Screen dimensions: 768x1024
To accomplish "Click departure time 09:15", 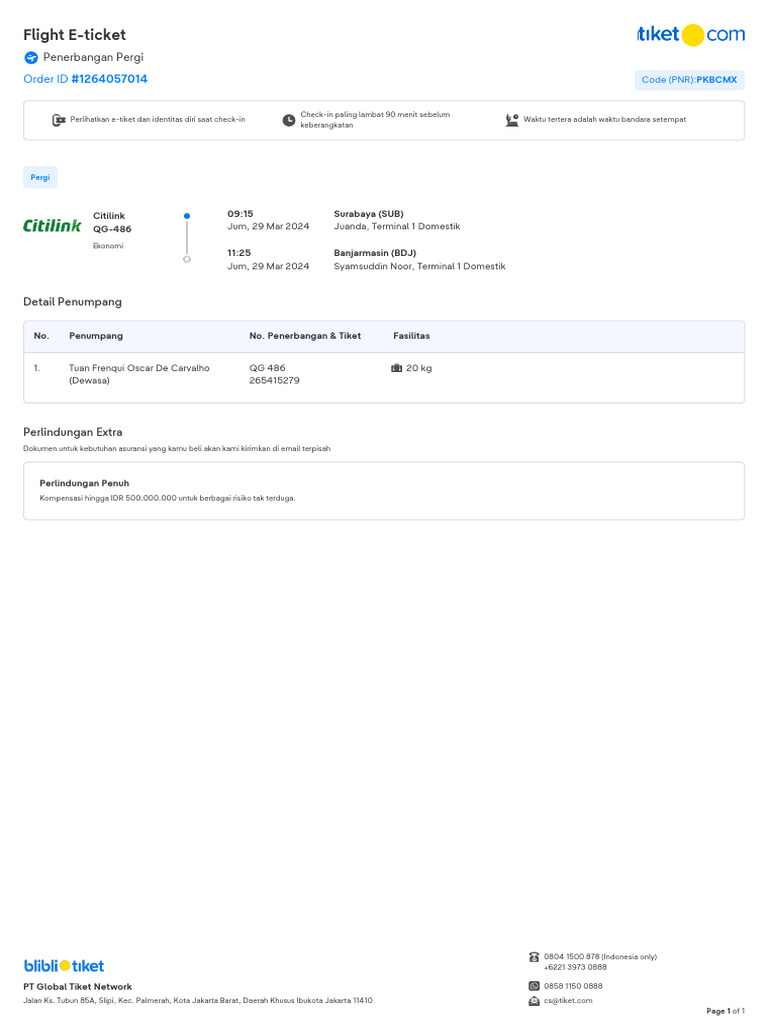I will [x=240, y=214].
